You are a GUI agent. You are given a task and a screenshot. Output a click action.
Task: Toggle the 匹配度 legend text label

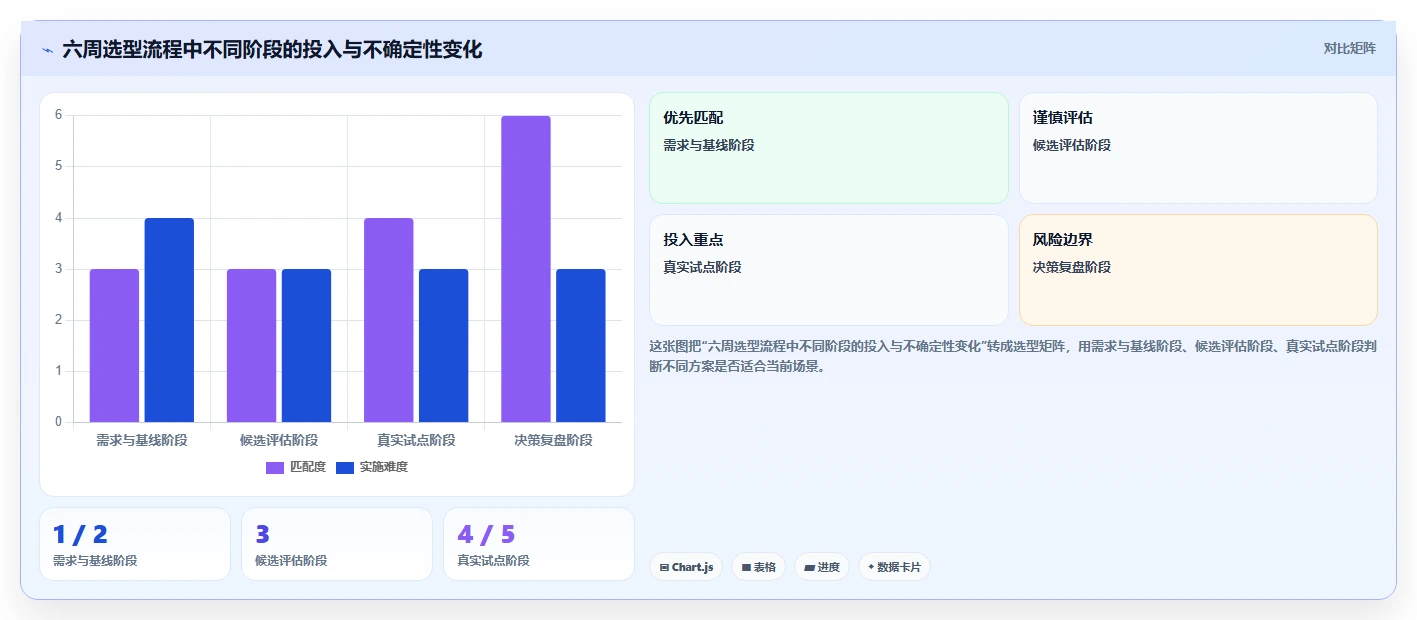pyautogui.click(x=308, y=467)
